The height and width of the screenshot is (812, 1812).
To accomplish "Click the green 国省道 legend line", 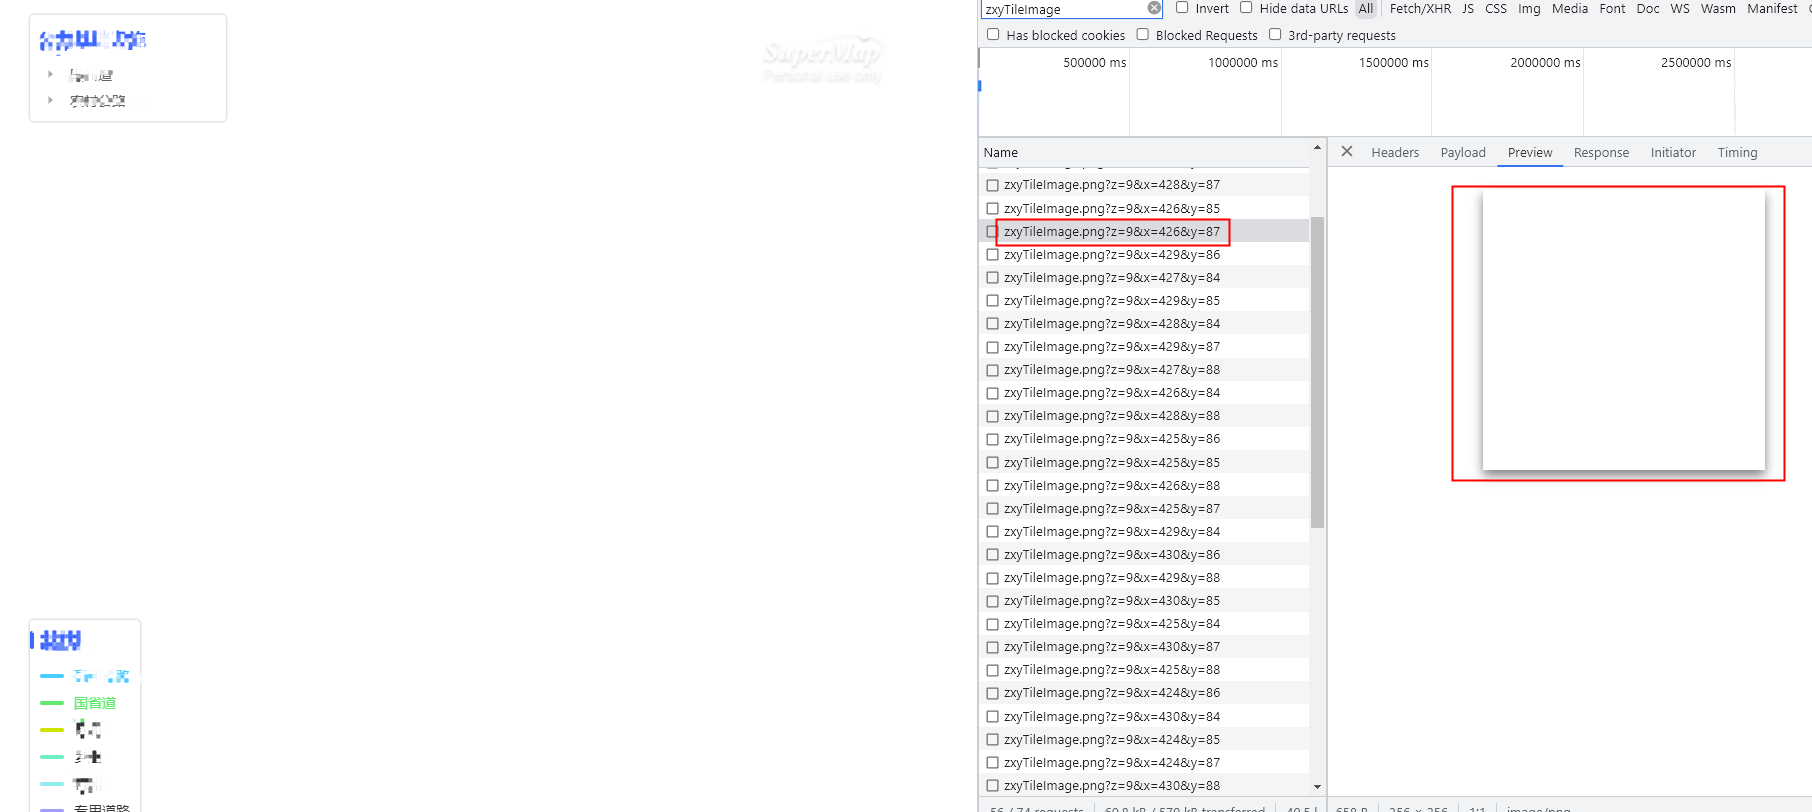I will (52, 703).
